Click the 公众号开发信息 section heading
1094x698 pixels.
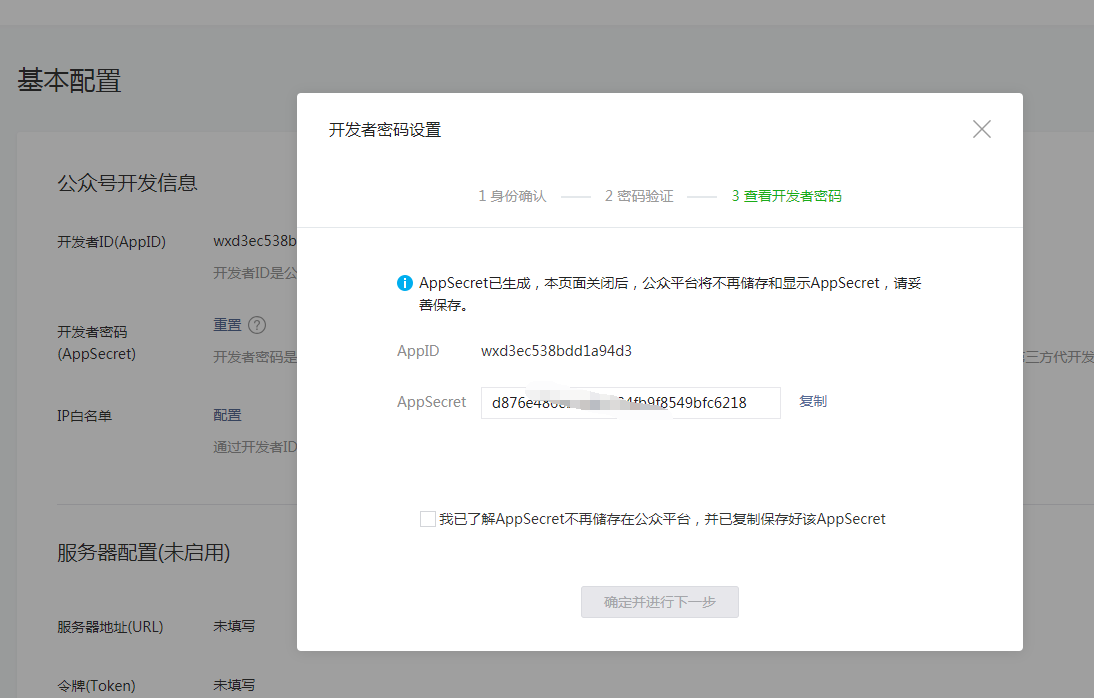127,182
